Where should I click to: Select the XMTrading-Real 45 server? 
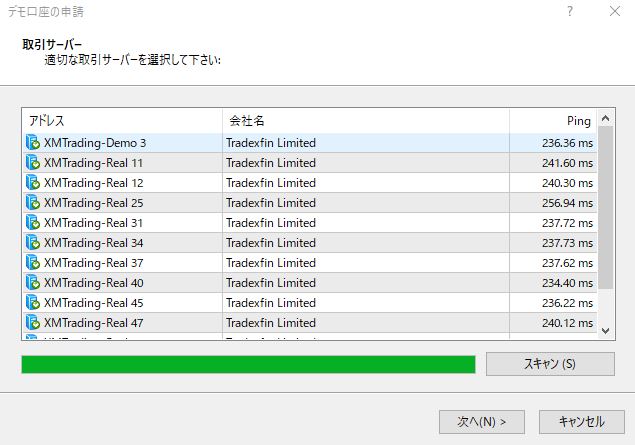(x=310, y=303)
